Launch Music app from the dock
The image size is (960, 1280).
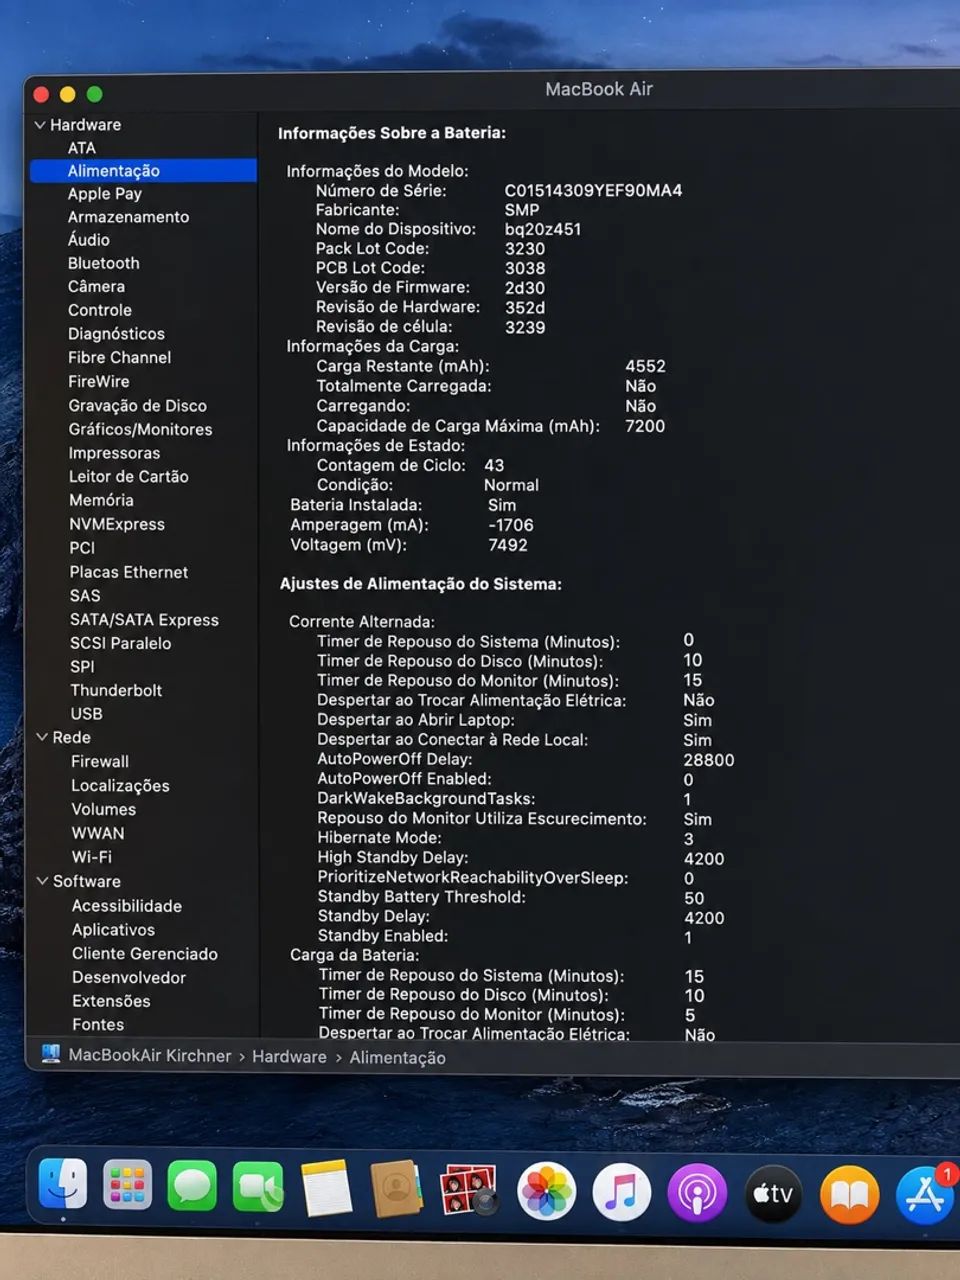tap(621, 1193)
